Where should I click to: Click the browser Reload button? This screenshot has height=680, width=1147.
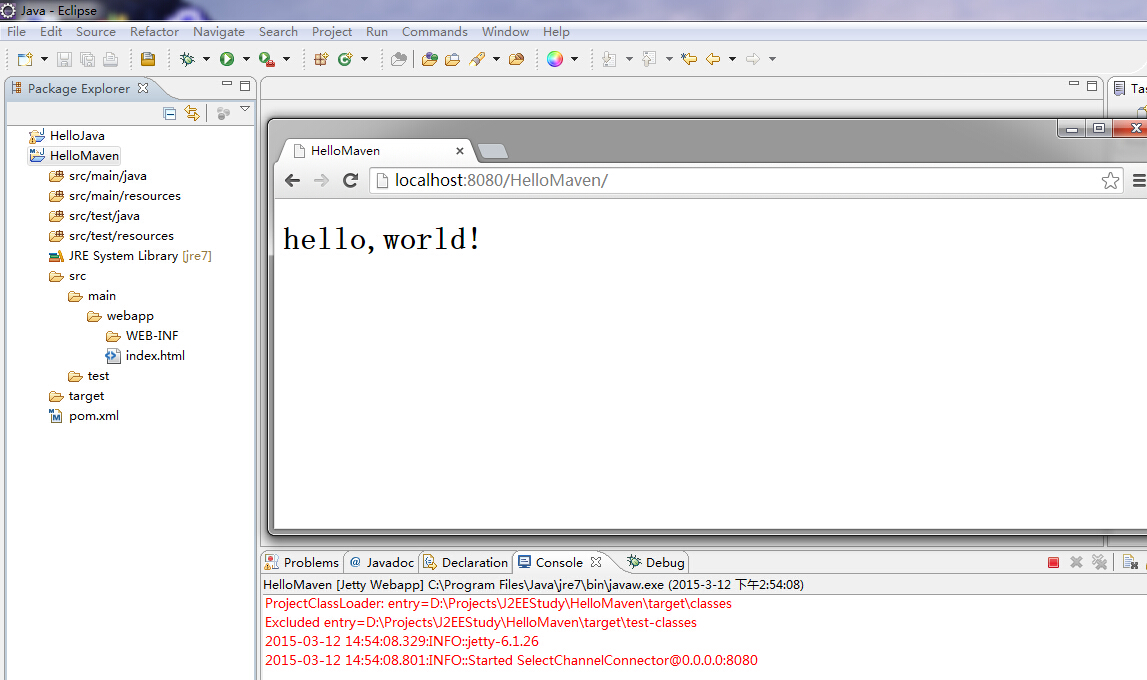click(x=350, y=181)
